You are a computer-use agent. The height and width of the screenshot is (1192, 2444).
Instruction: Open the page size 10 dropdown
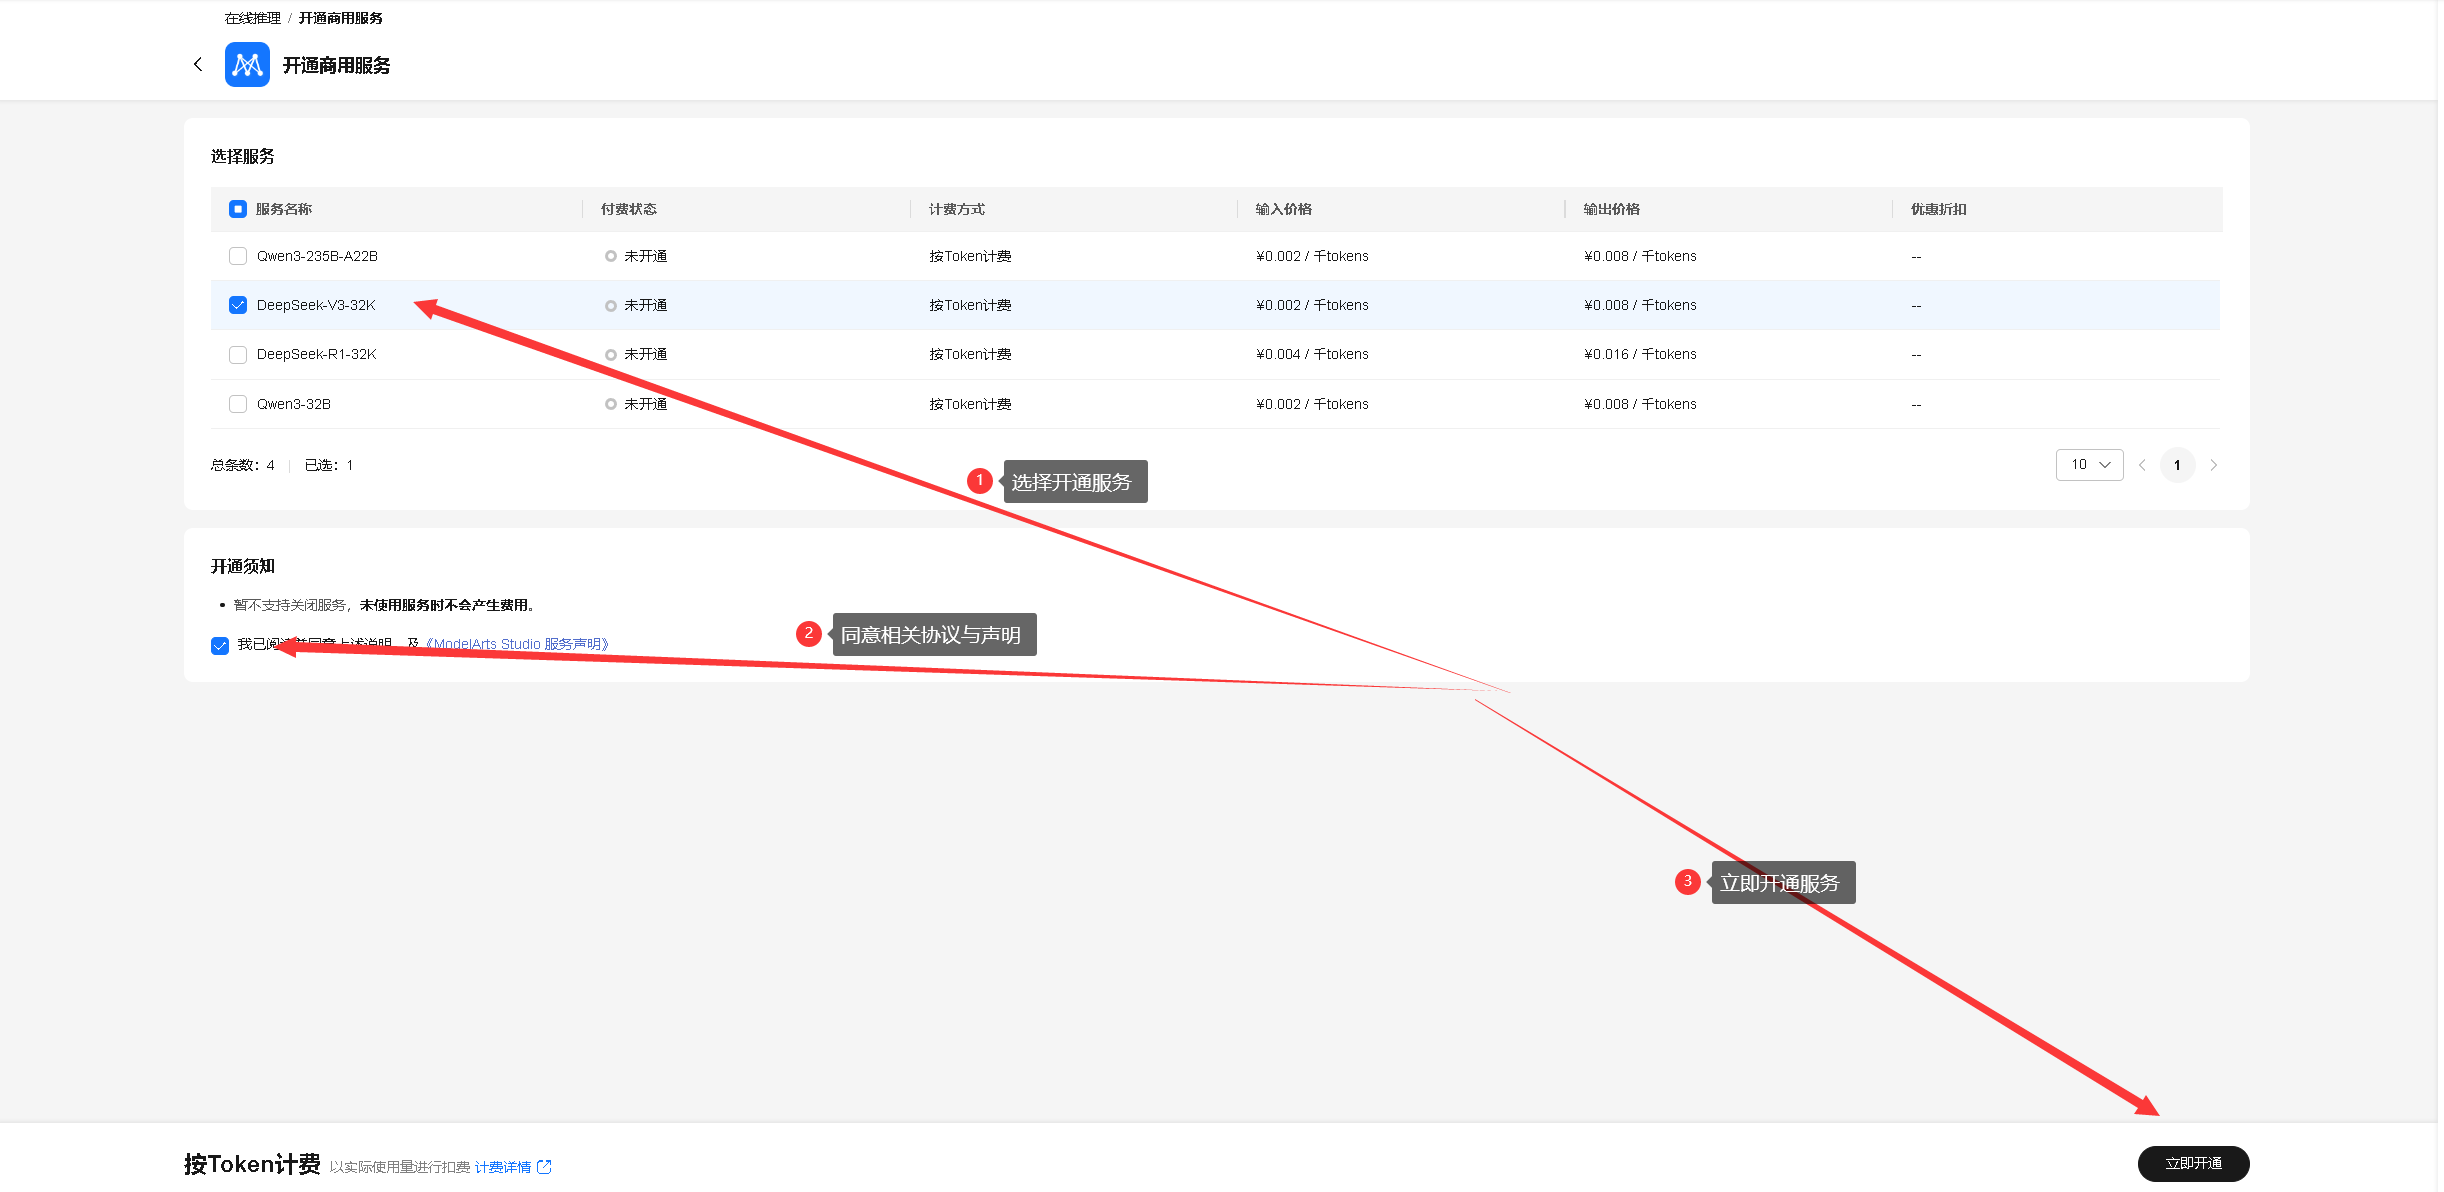pyautogui.click(x=2089, y=465)
